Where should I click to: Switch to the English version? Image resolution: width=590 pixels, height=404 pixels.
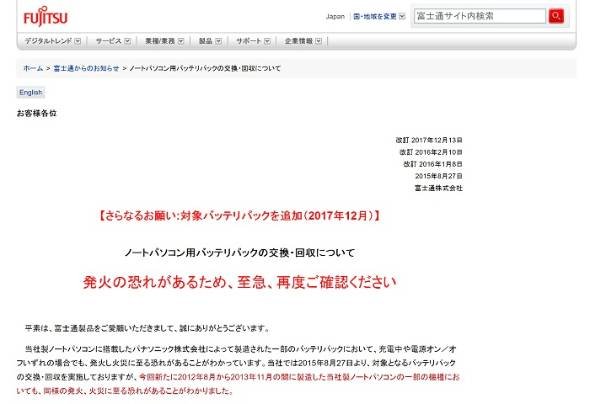coord(30,93)
